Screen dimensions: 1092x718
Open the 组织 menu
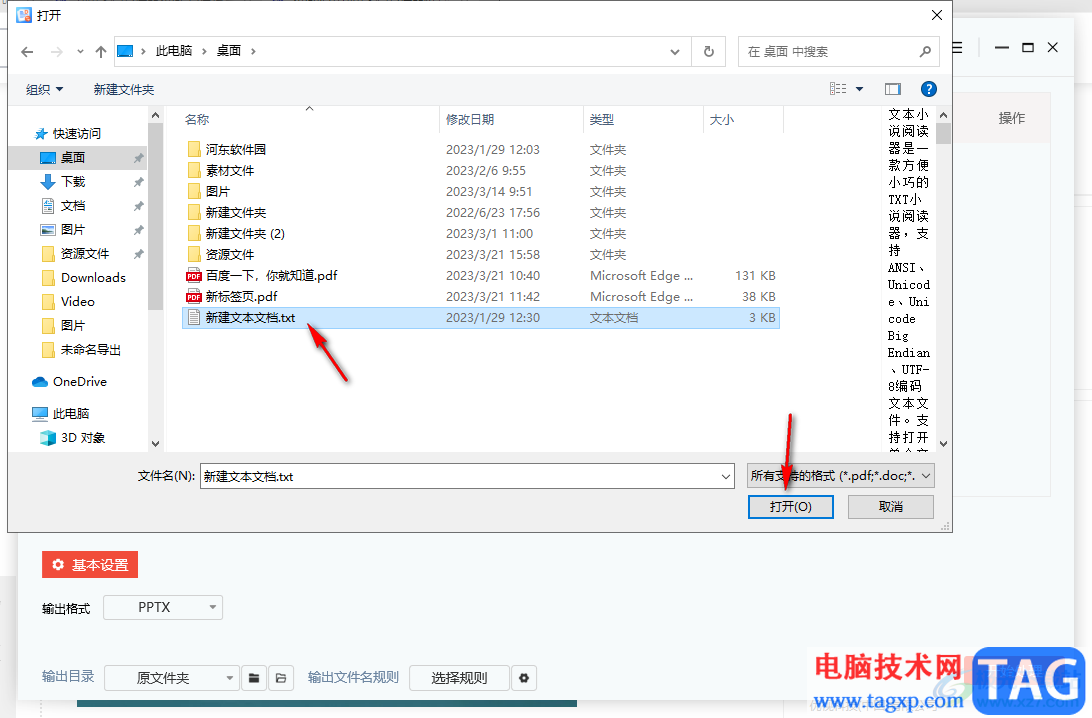coord(45,89)
